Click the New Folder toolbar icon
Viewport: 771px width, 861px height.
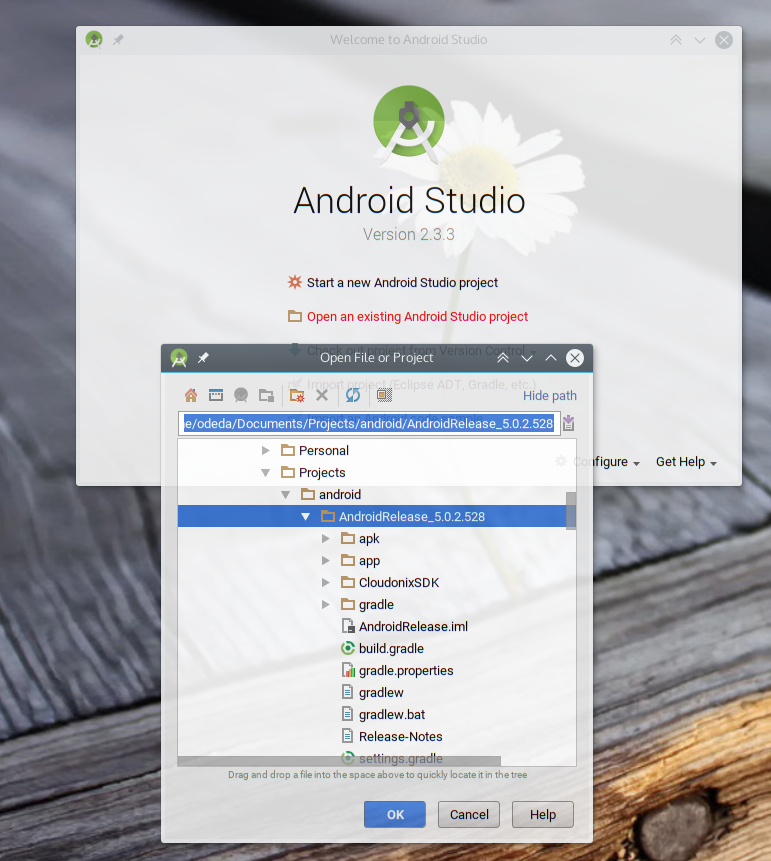[x=296, y=395]
